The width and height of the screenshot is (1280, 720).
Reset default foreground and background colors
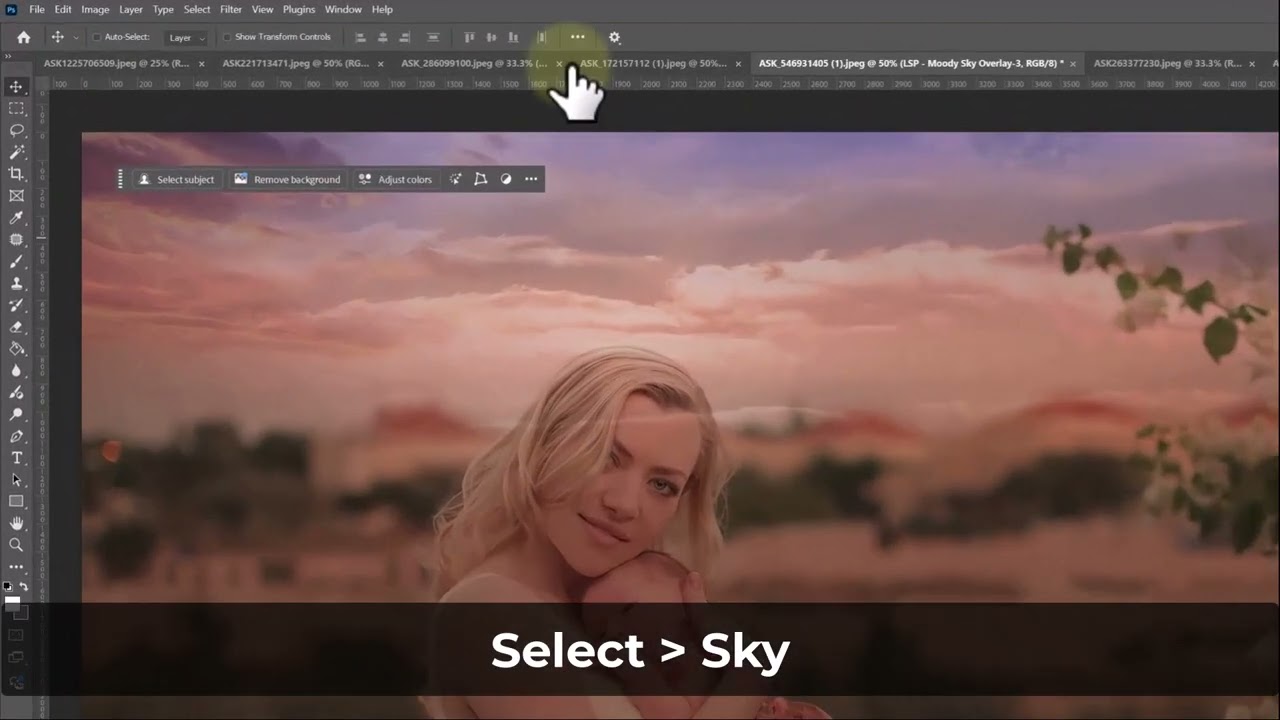click(8, 587)
